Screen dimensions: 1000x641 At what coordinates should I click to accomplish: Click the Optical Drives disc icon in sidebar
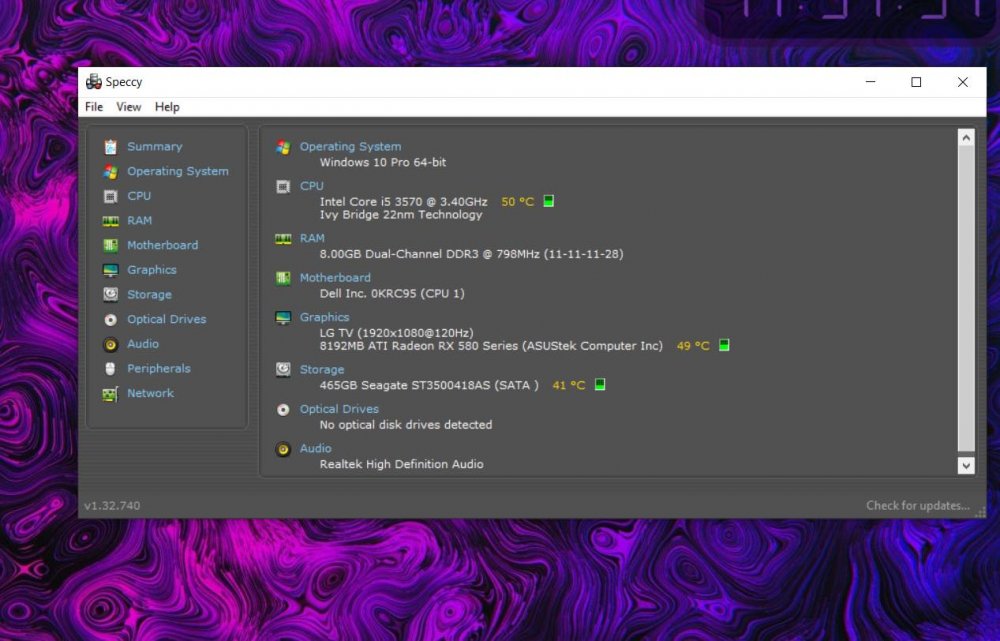tap(110, 320)
